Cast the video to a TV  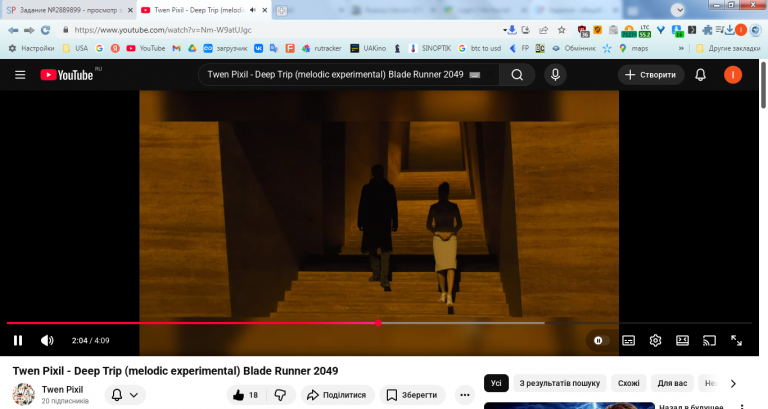[709, 340]
